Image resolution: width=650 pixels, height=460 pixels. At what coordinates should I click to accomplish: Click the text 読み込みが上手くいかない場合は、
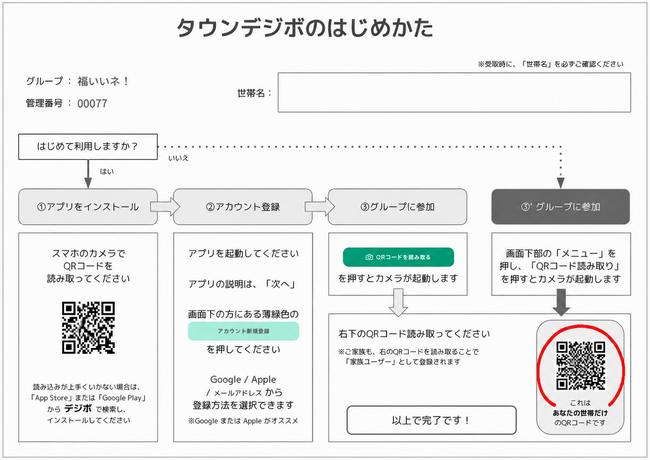tap(87, 387)
